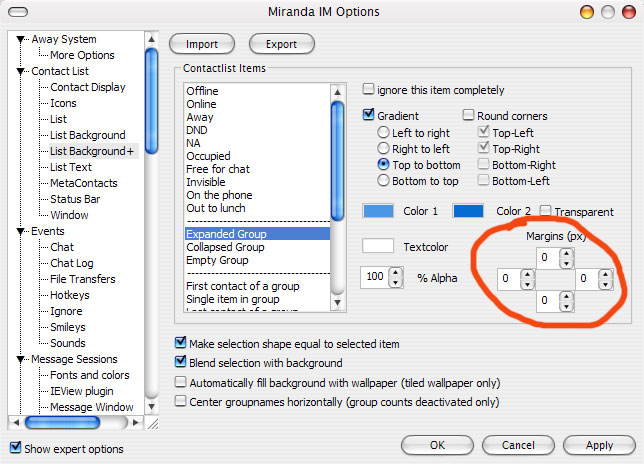Uncheck the Gradient checkbox

point(368,115)
